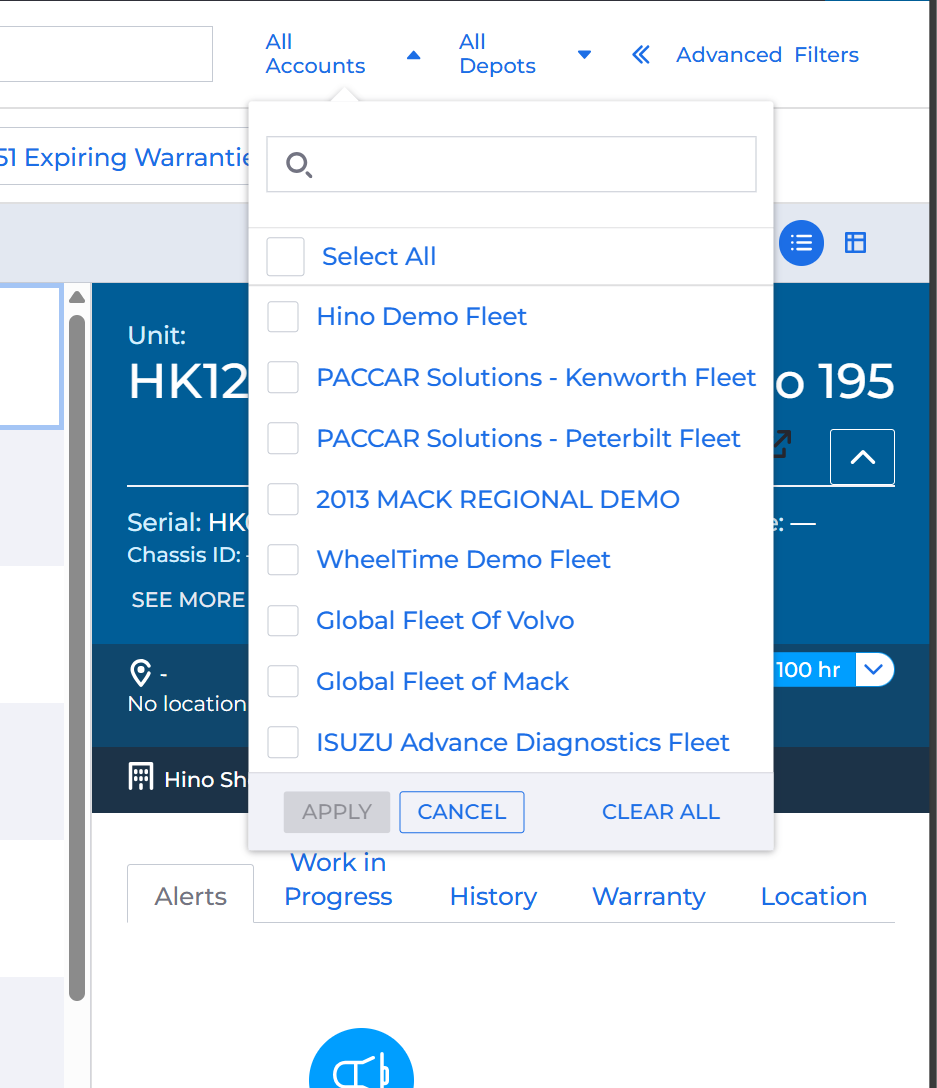Viewport: 937px width, 1088px height.
Task: Click the location pin icon showing no location
Action: pos(141,673)
